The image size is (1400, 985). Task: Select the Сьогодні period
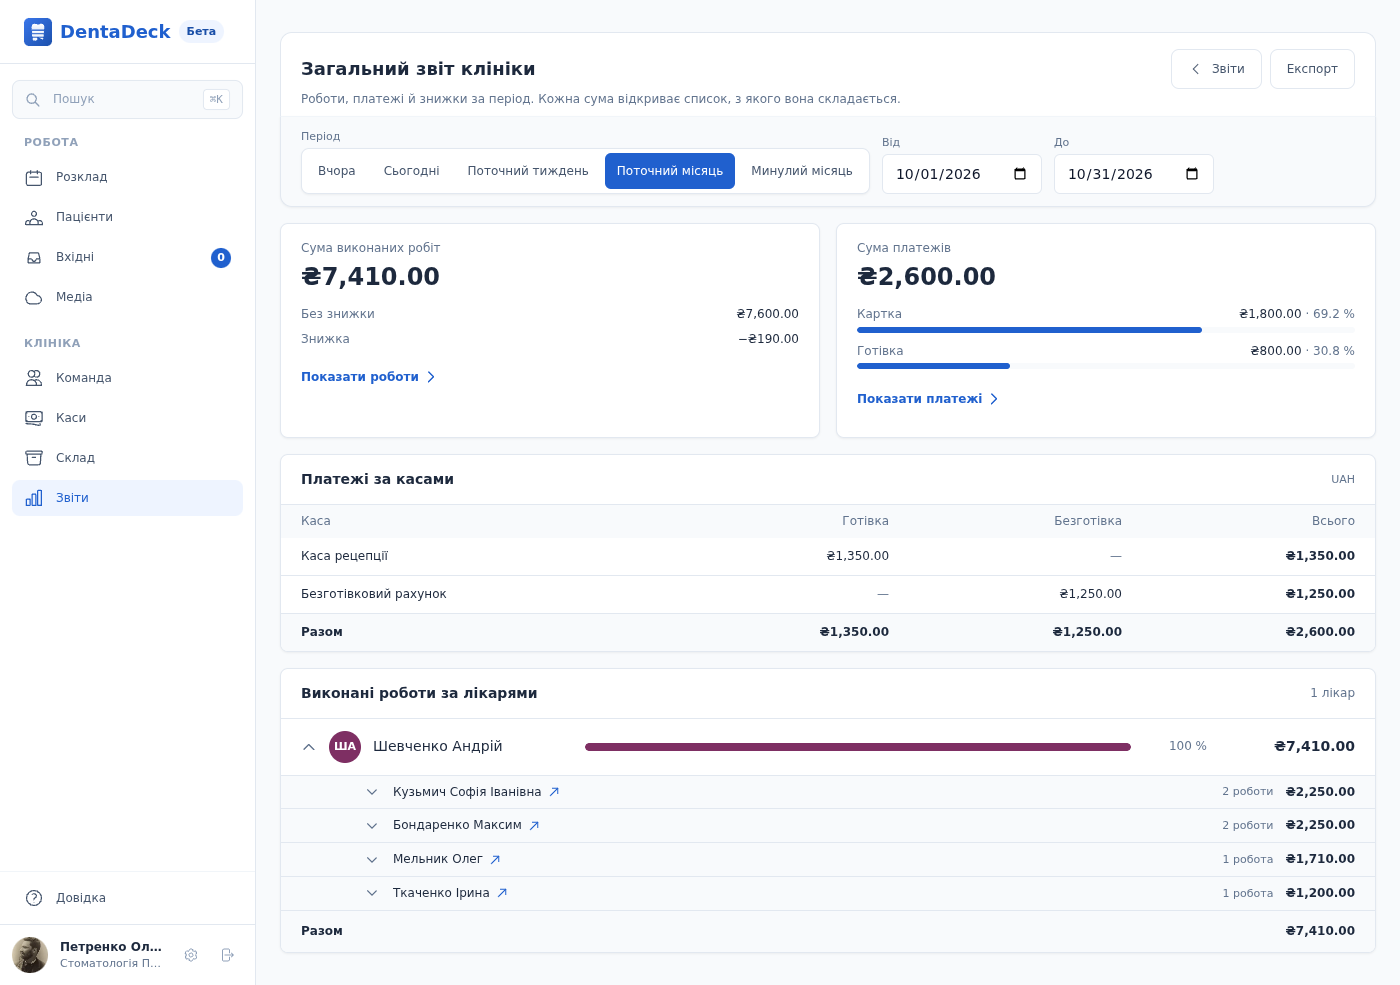click(x=412, y=171)
